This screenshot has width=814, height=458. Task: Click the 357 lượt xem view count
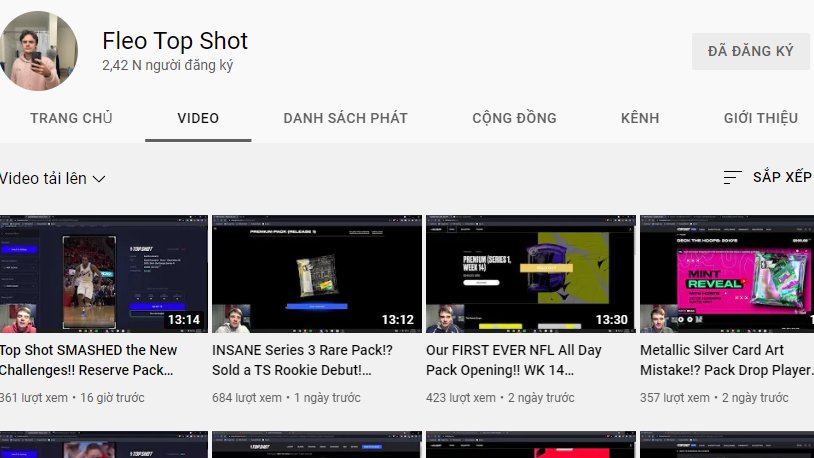tap(674, 398)
